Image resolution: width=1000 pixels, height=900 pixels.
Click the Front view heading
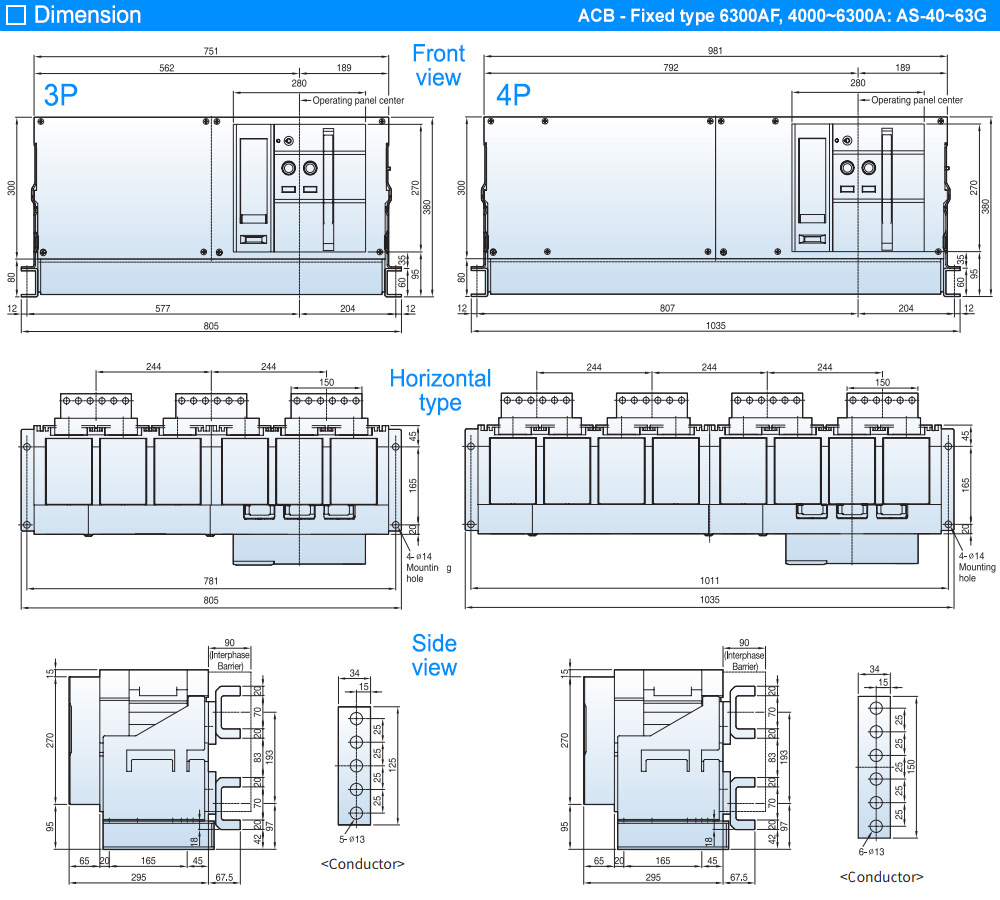coord(437,65)
